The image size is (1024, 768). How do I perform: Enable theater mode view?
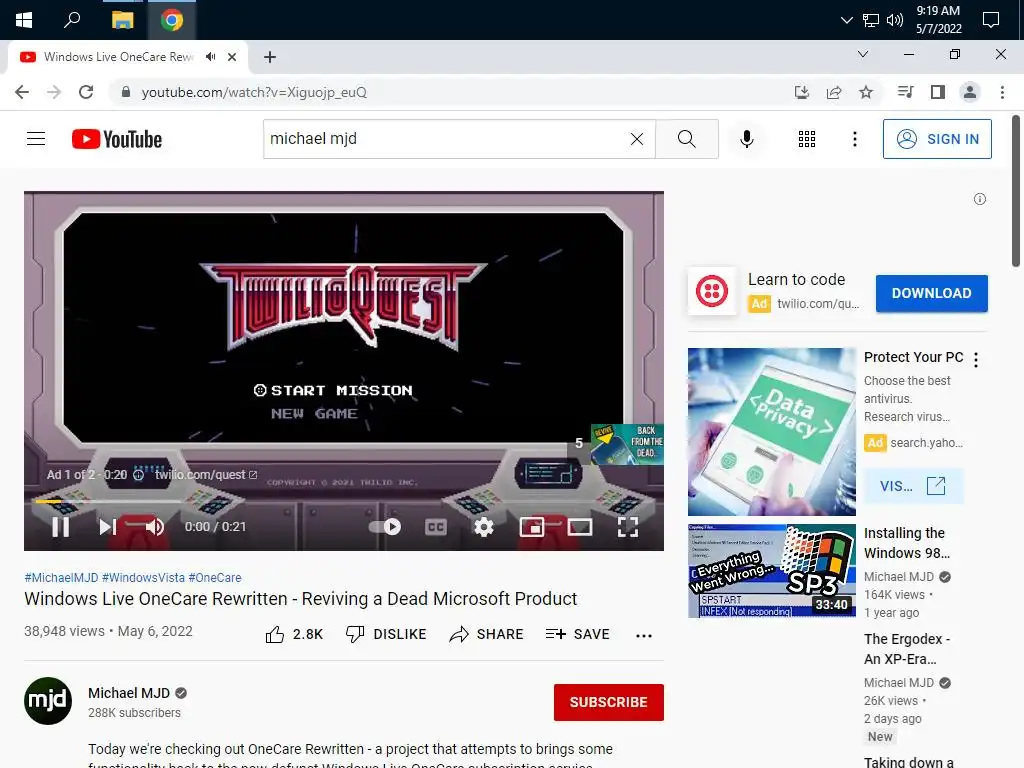tap(579, 526)
